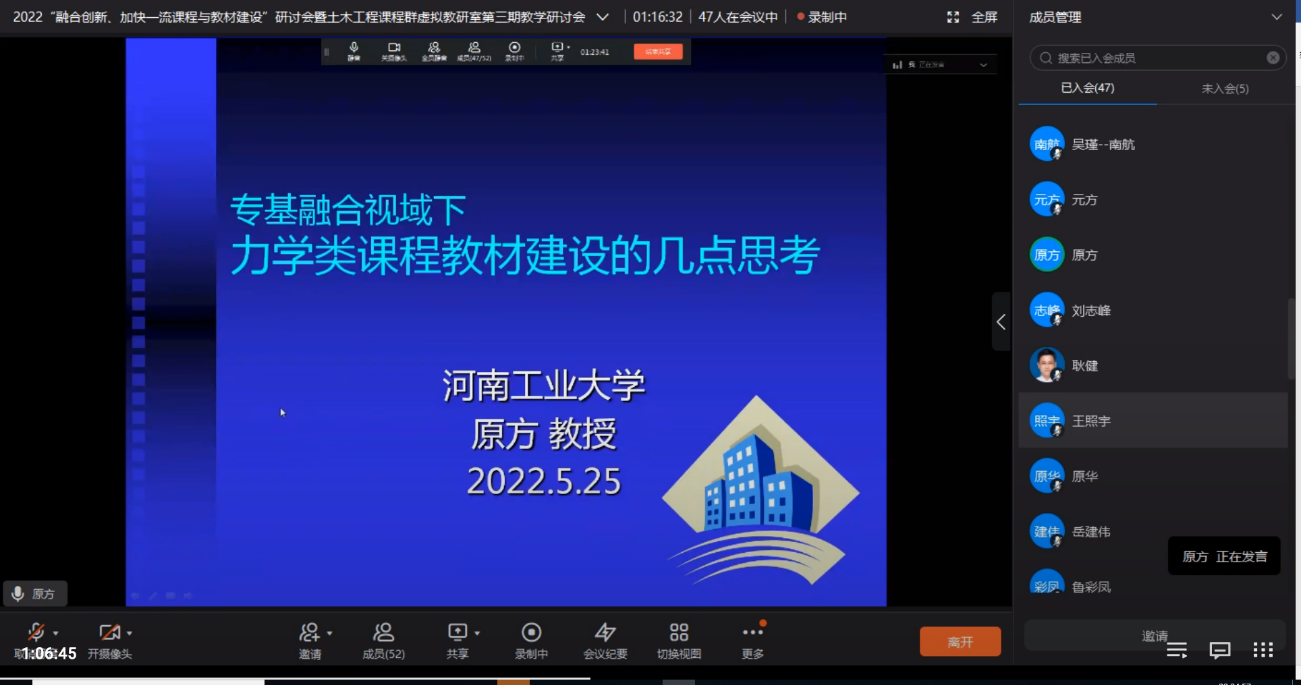The height and width of the screenshot is (685, 1301).
Task: Toggle the 录制中 recording button
Action: (531, 640)
